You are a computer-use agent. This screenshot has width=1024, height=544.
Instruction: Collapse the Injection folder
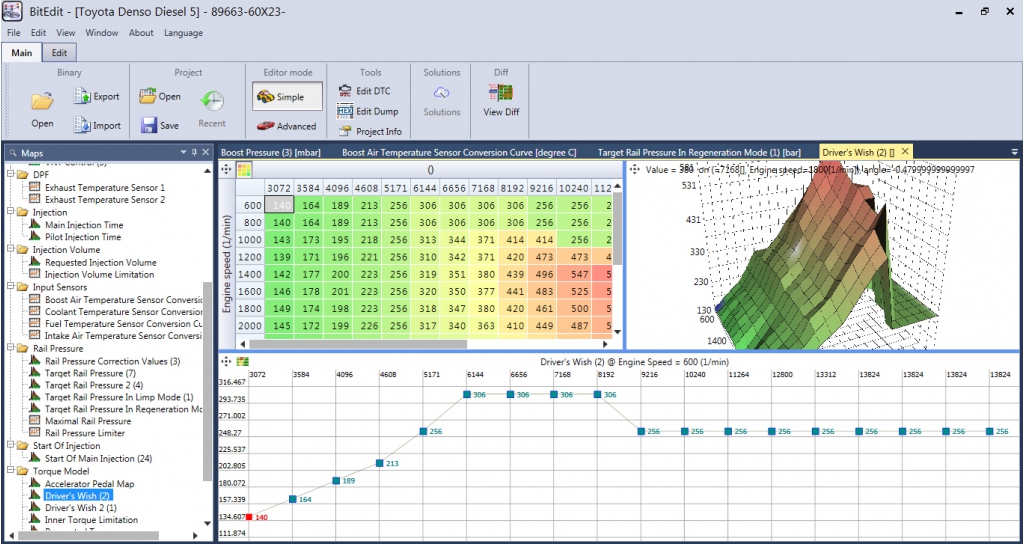coord(10,212)
